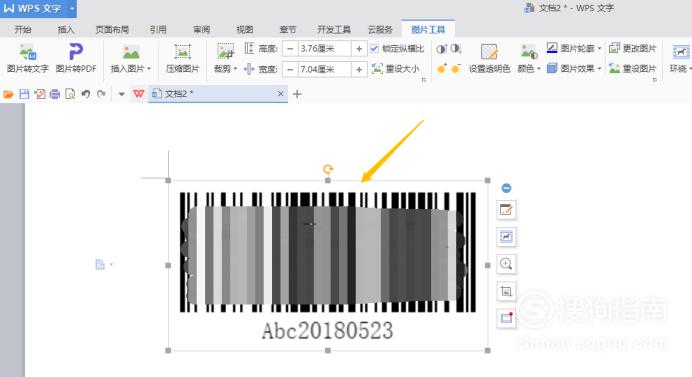This screenshot has width=692, height=377.
Task: Click the 图片转文字 (image to text) icon
Action: (28, 52)
